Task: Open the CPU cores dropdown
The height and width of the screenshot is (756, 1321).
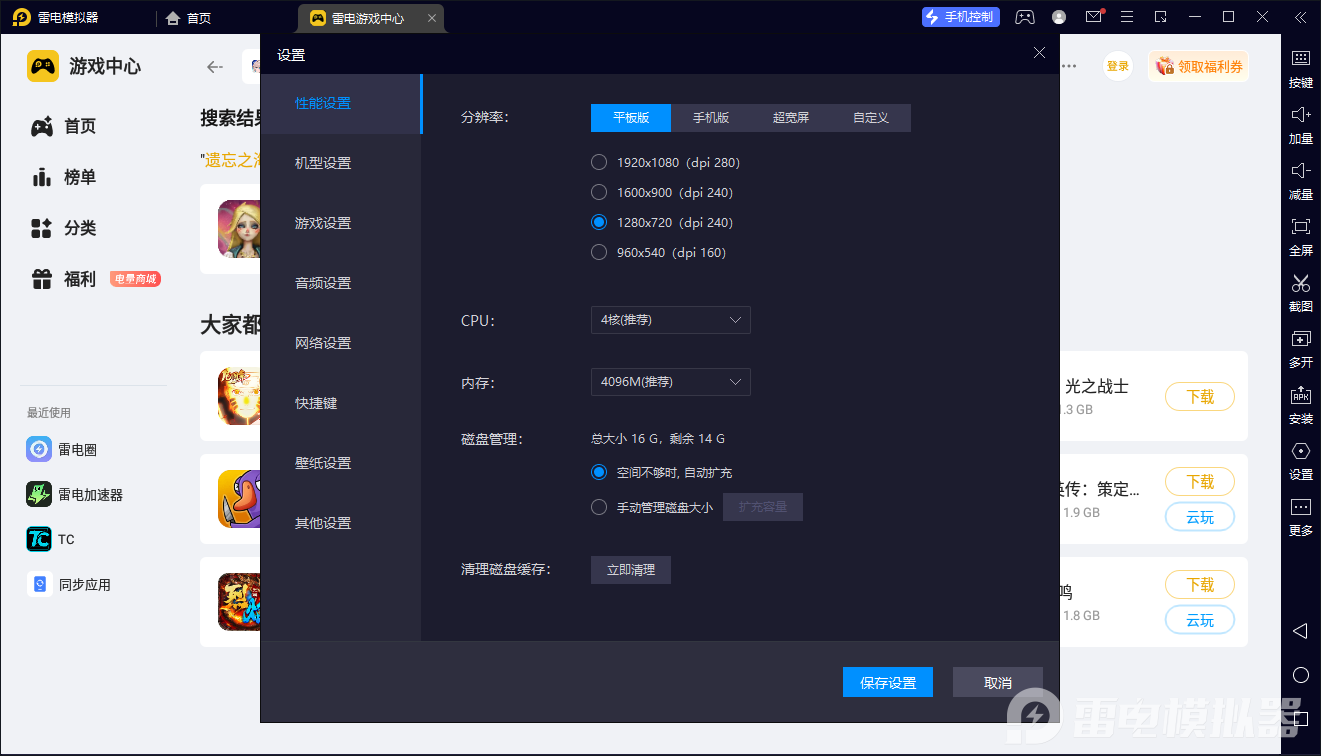Action: (x=670, y=320)
